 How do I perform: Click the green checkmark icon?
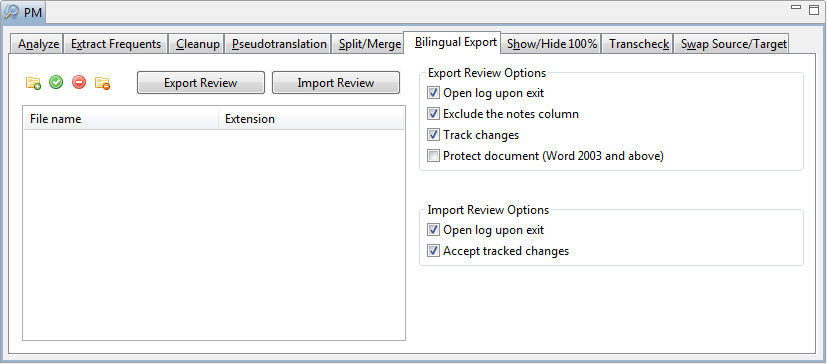click(56, 82)
